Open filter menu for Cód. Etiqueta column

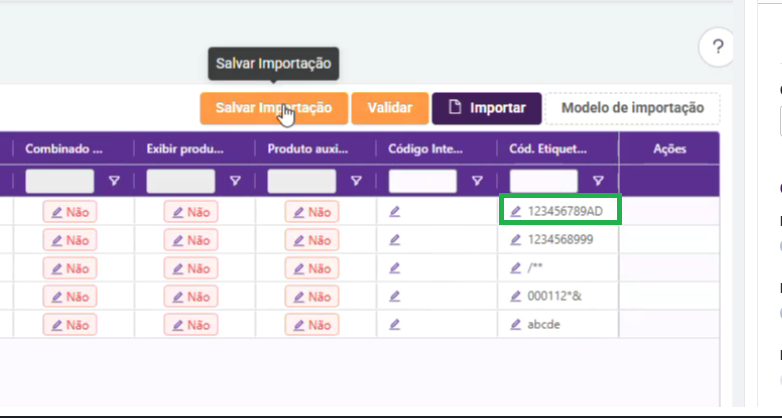[598, 181]
